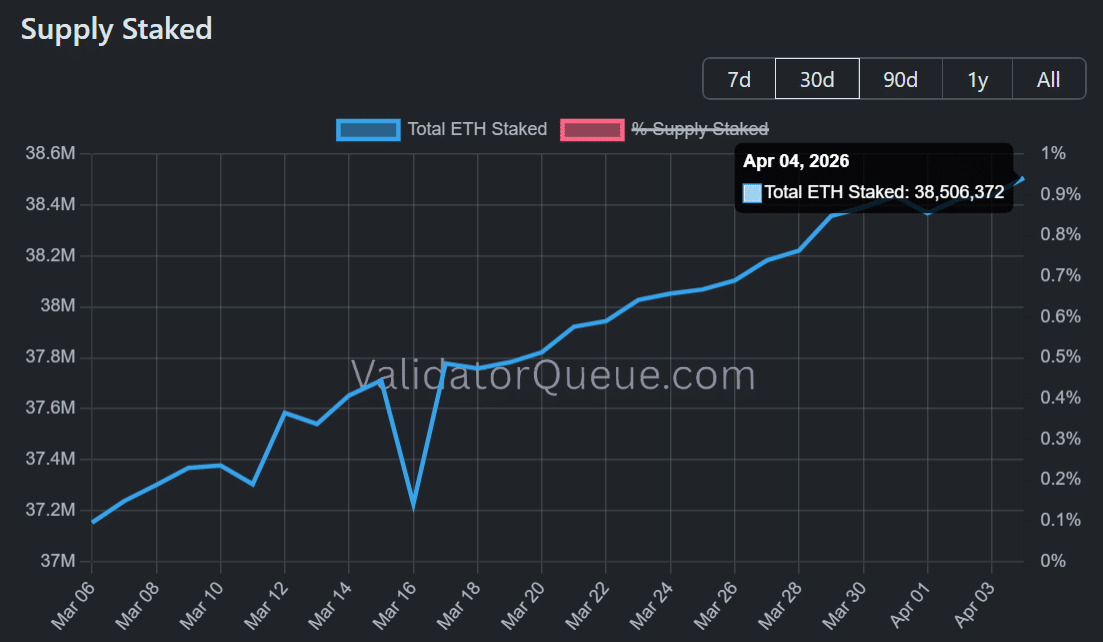Click the Supply Staked chart title
The image size is (1103, 642).
click(117, 29)
